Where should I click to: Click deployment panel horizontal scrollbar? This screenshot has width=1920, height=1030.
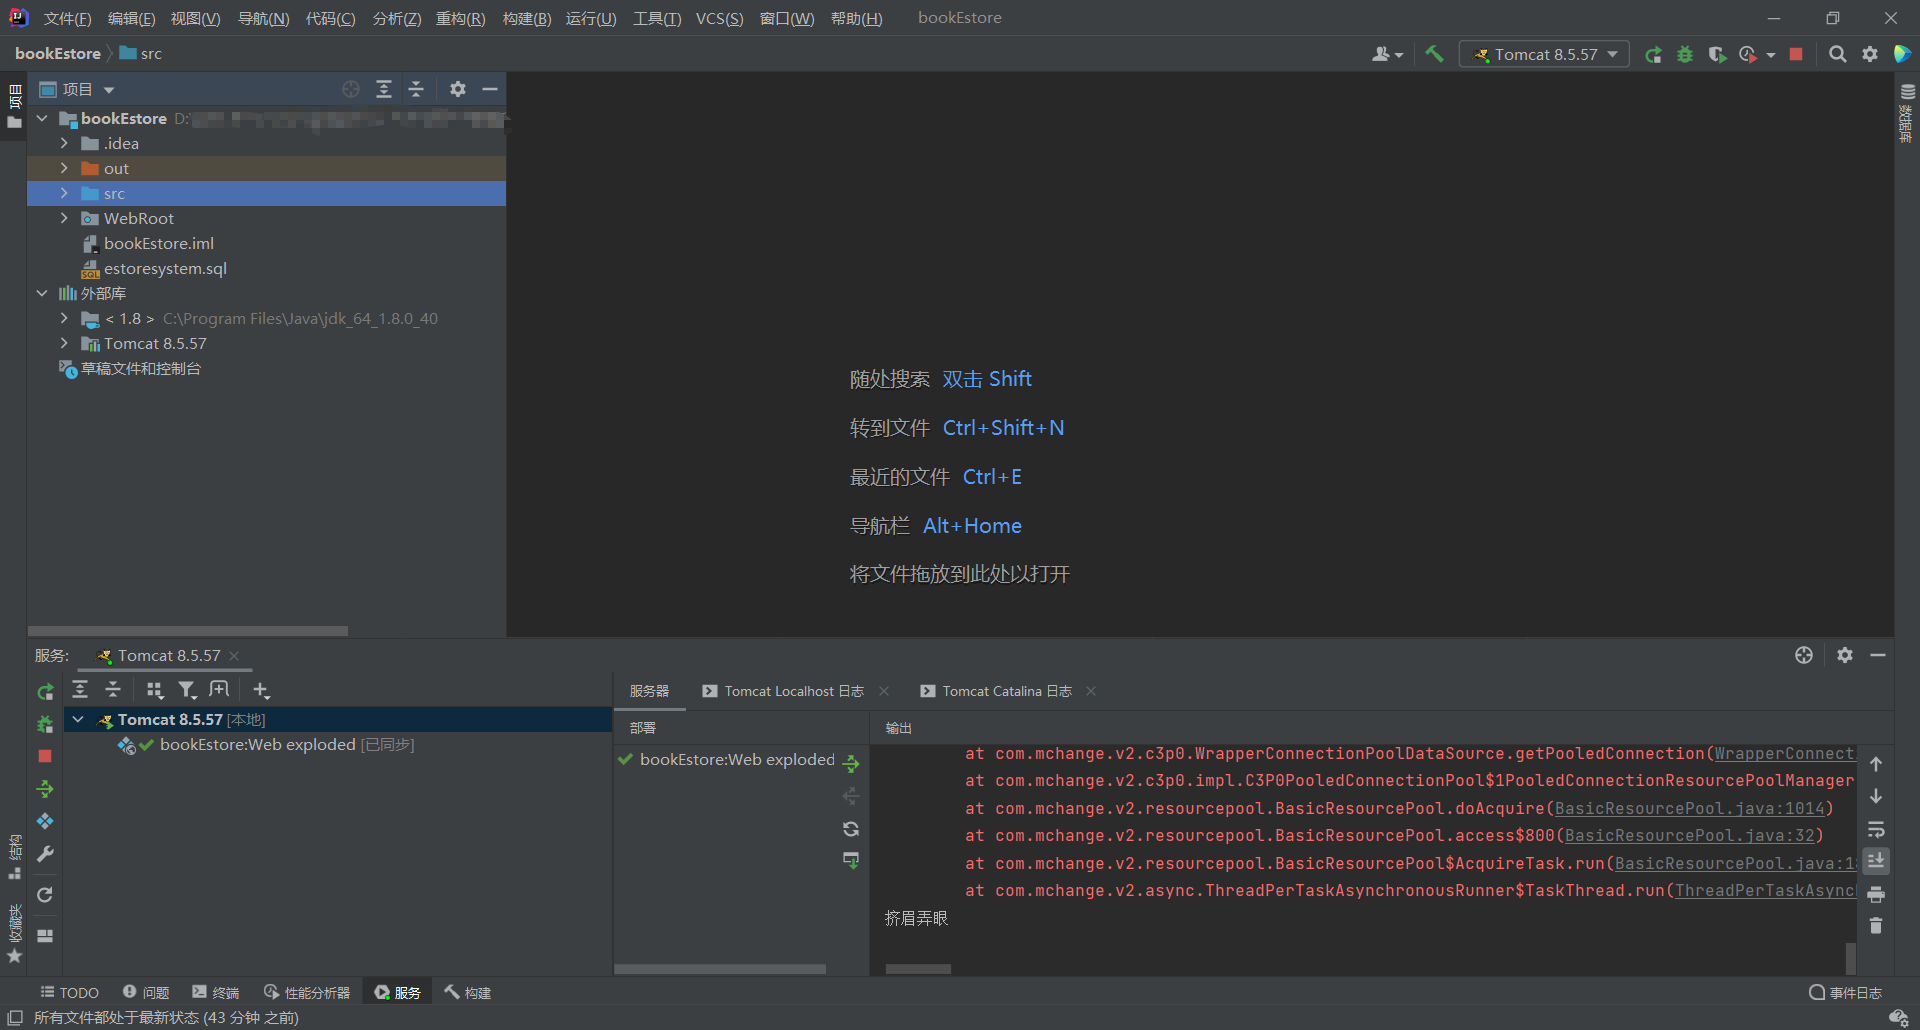pyautogui.click(x=720, y=969)
